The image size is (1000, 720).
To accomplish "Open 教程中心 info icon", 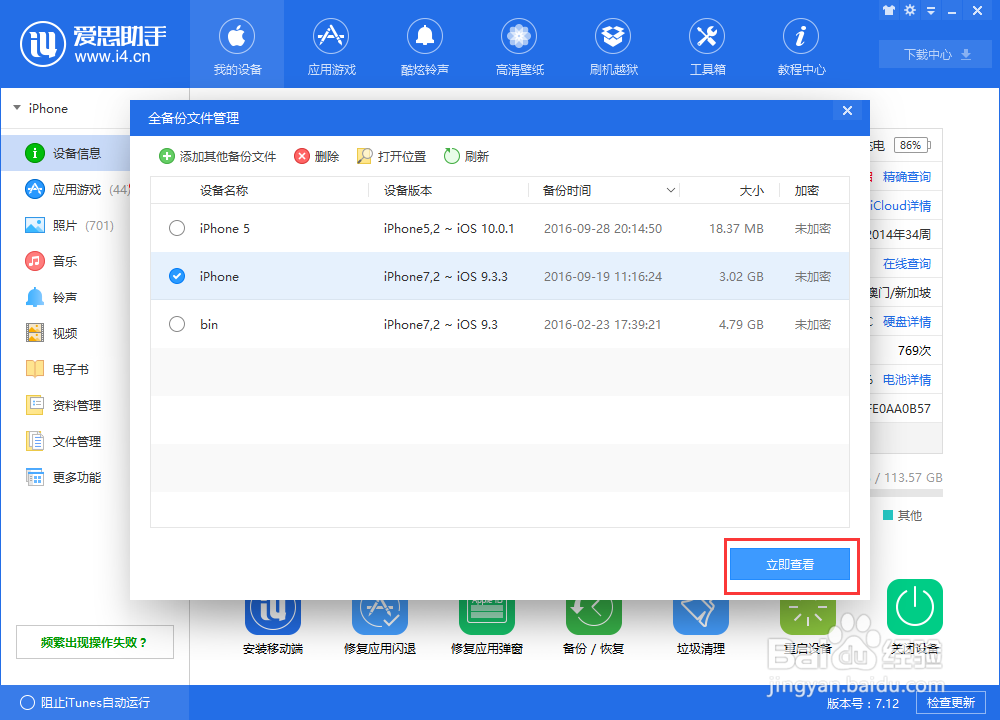I will click(x=801, y=36).
